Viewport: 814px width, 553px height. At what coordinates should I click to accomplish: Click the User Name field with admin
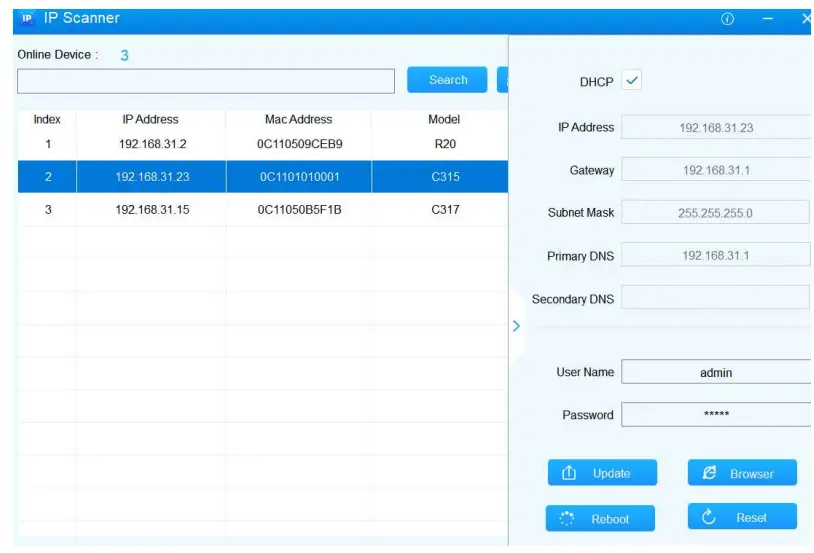716,372
